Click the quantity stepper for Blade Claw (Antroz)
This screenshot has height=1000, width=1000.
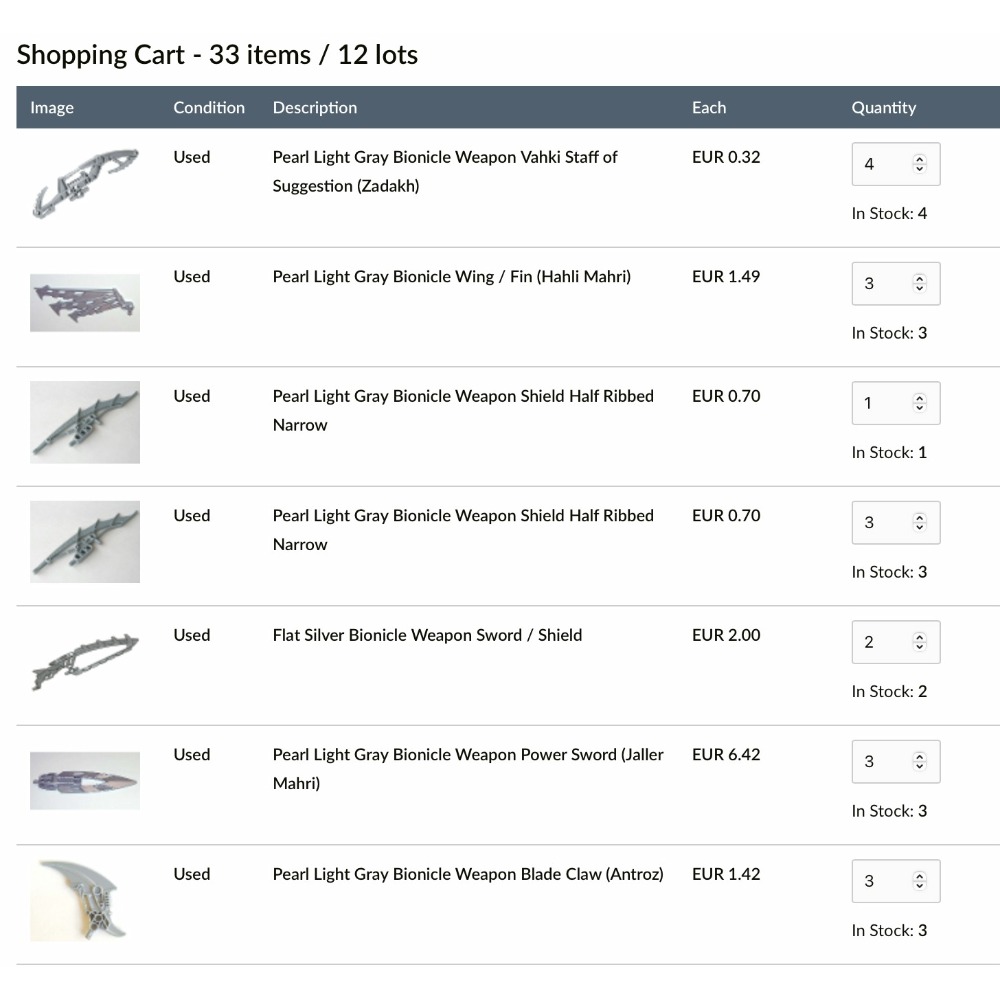(920, 881)
